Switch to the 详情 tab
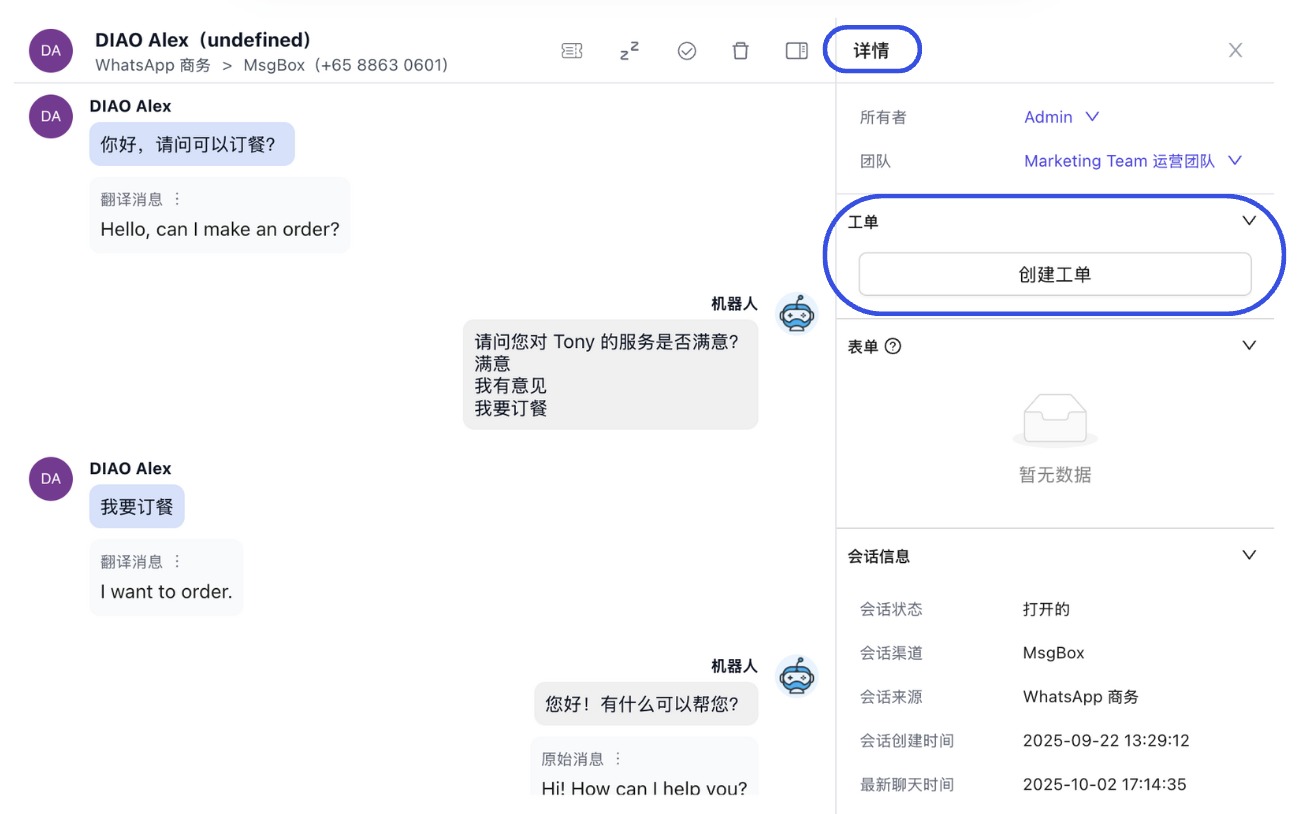1310x814 pixels. tap(872, 49)
